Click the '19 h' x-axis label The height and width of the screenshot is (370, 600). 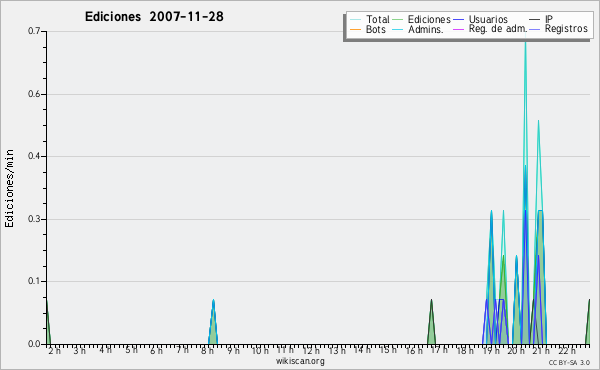click(491, 350)
